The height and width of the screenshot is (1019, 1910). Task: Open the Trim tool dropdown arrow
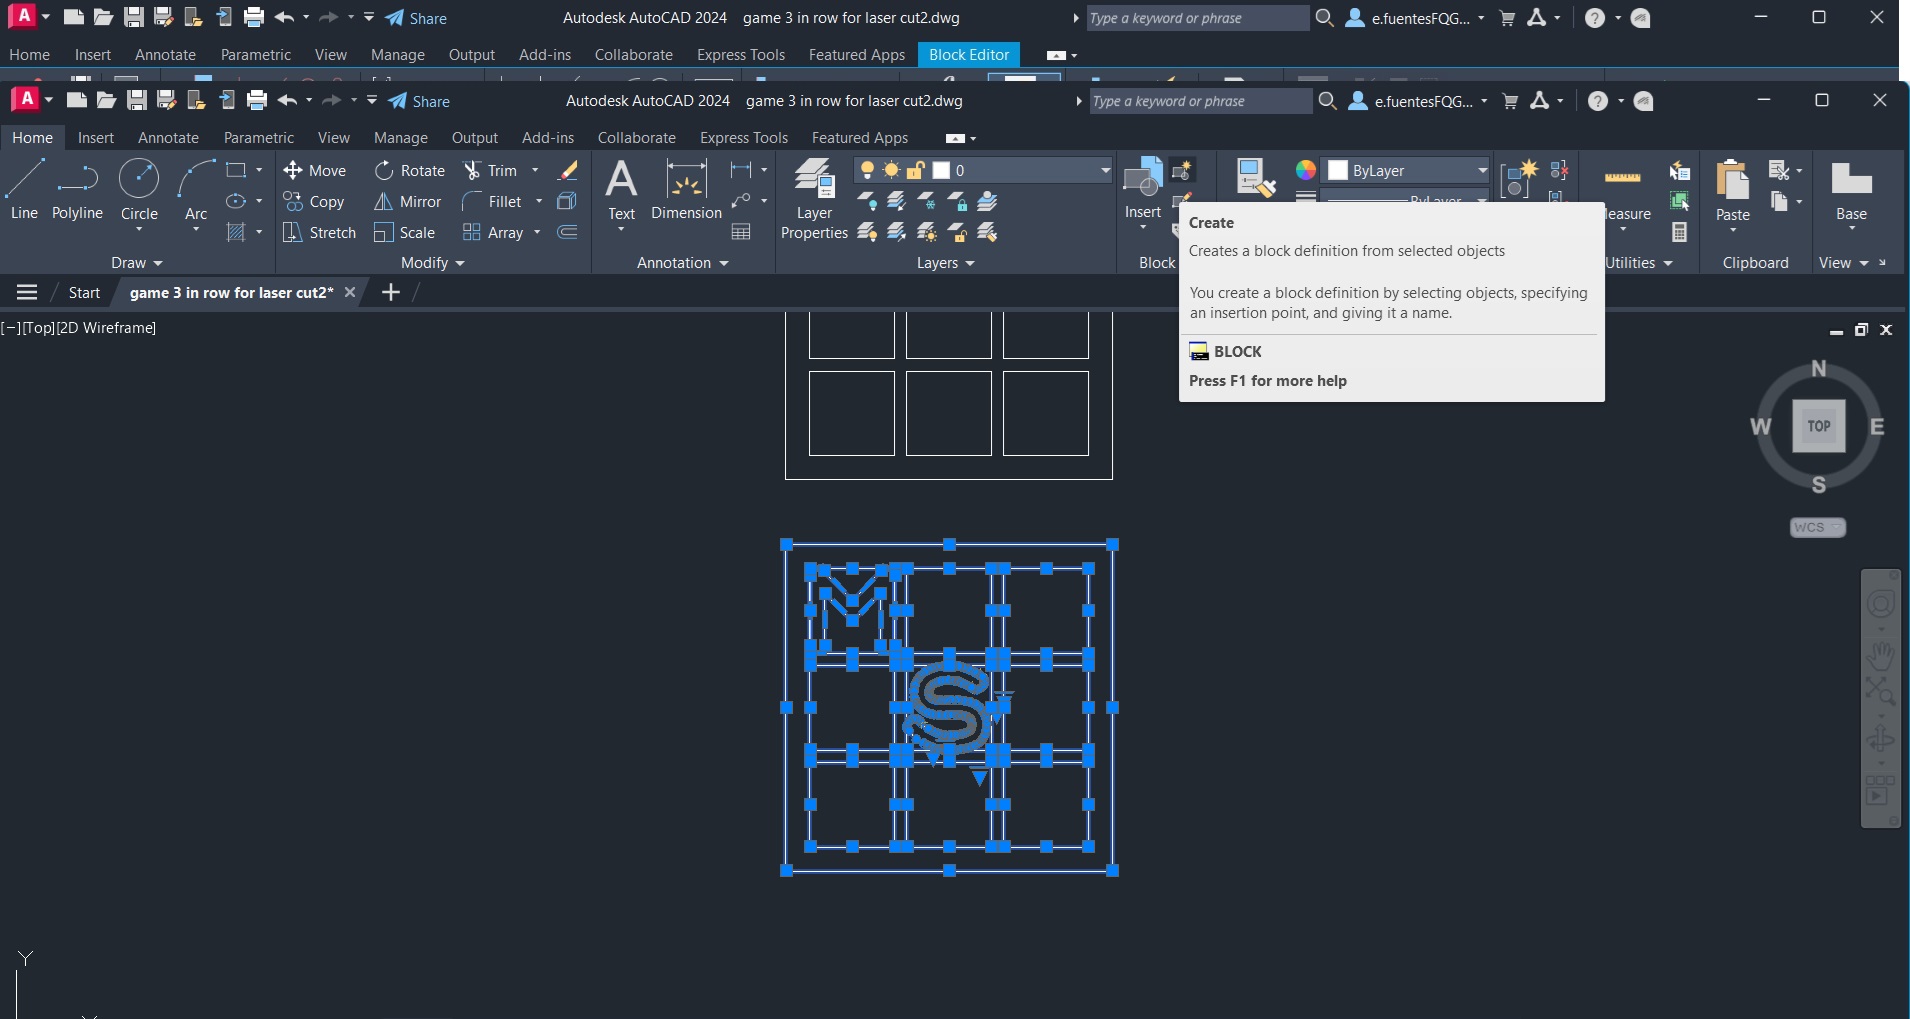[535, 170]
